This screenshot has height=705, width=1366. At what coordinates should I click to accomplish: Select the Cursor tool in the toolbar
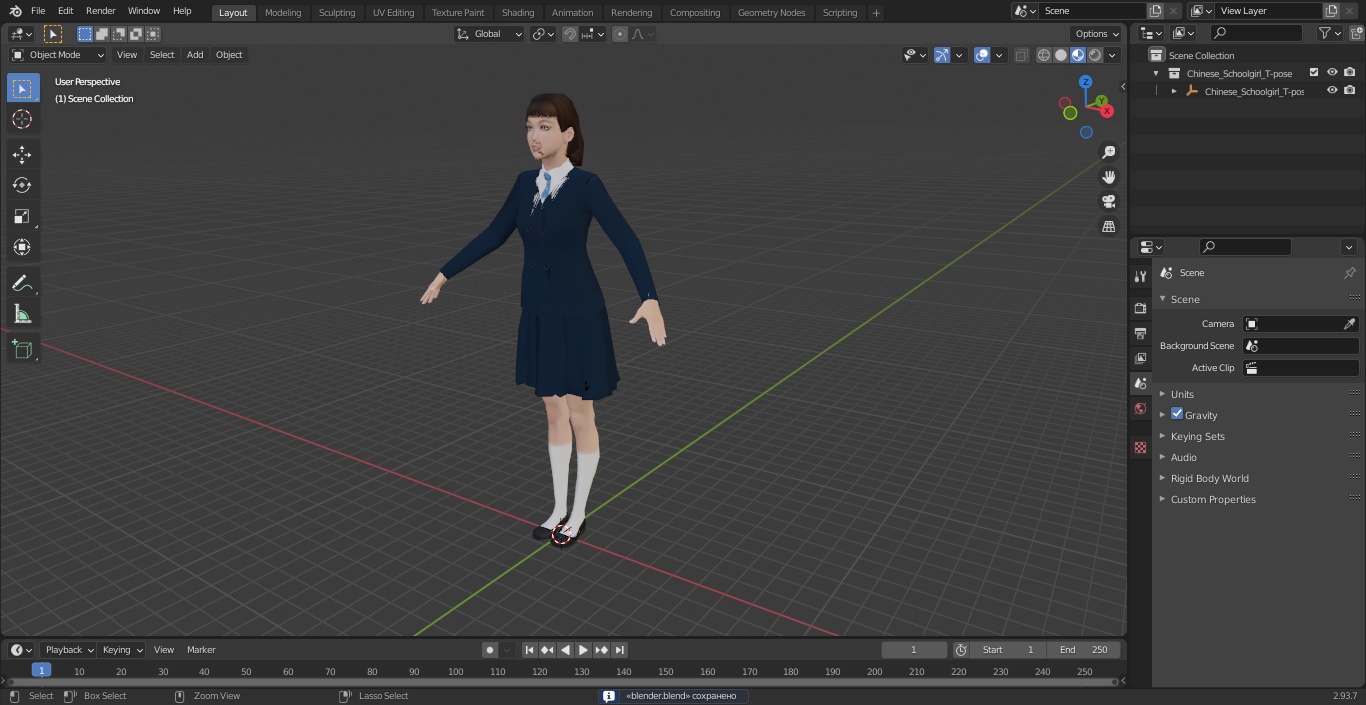click(x=22, y=119)
